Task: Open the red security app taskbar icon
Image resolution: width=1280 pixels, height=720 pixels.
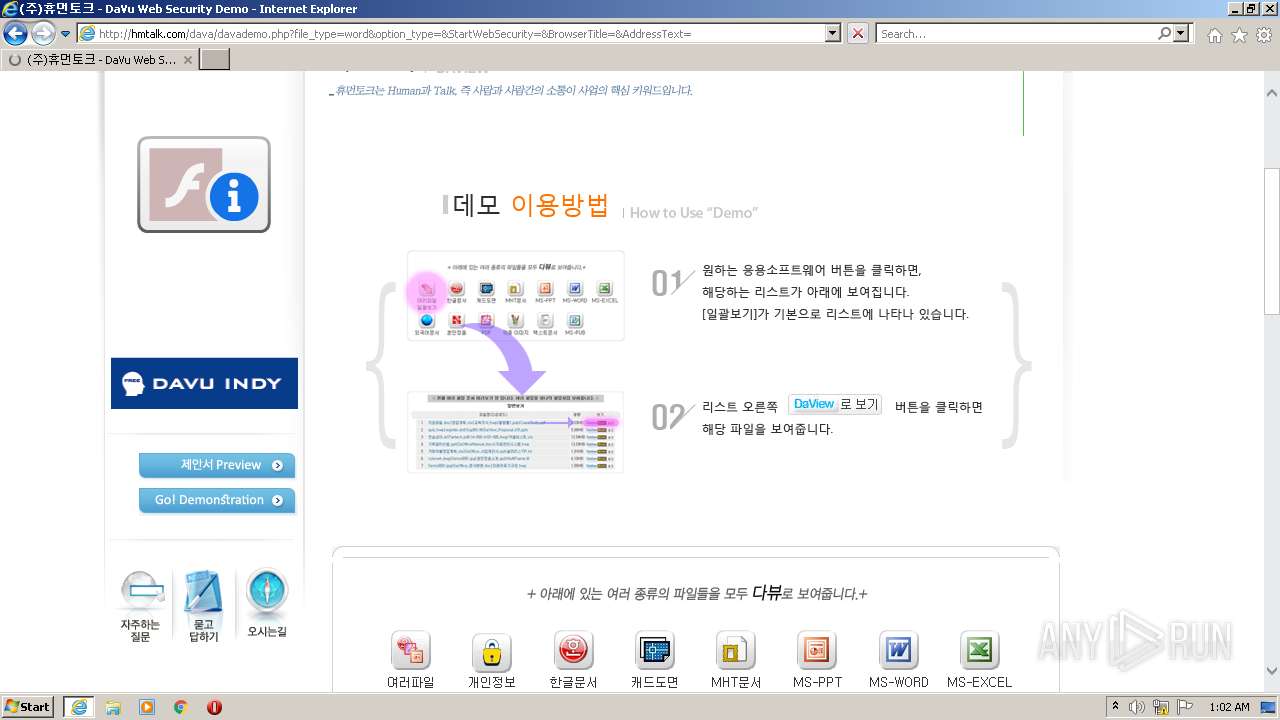Action: (x=214, y=707)
